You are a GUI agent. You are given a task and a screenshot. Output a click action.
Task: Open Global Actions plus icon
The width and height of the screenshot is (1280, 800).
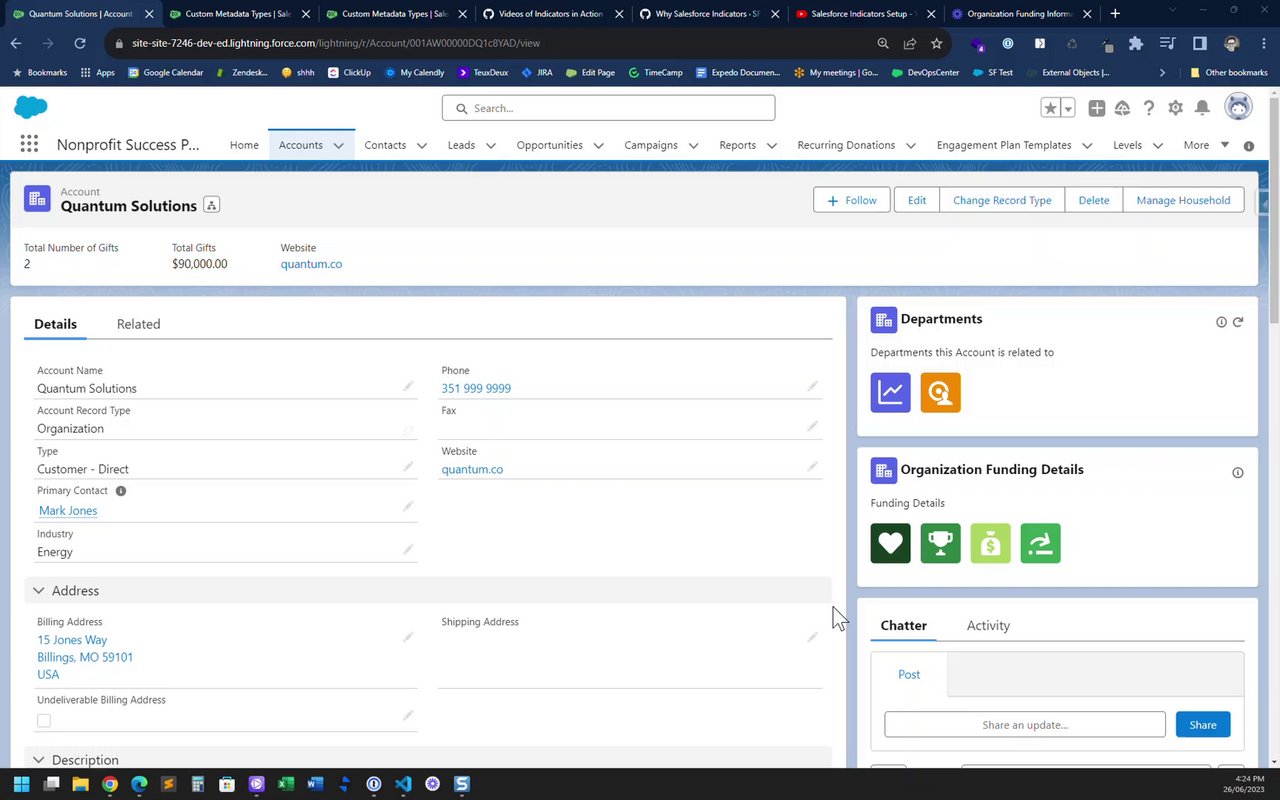[x=1097, y=108]
